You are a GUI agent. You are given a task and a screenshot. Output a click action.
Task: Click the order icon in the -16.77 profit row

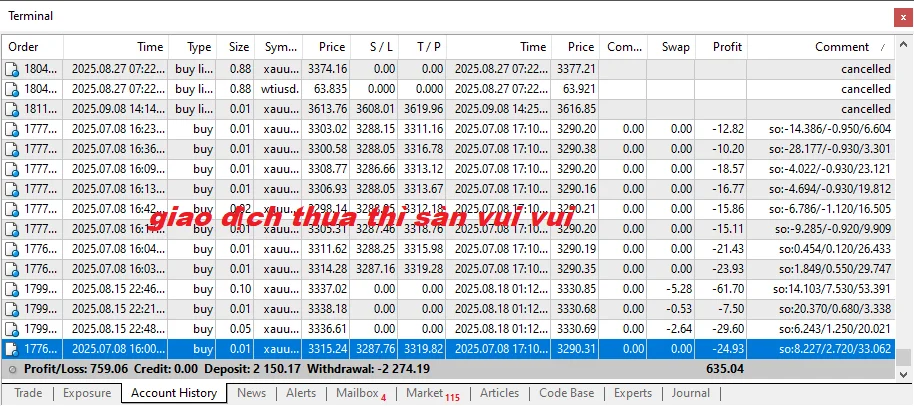(12, 189)
